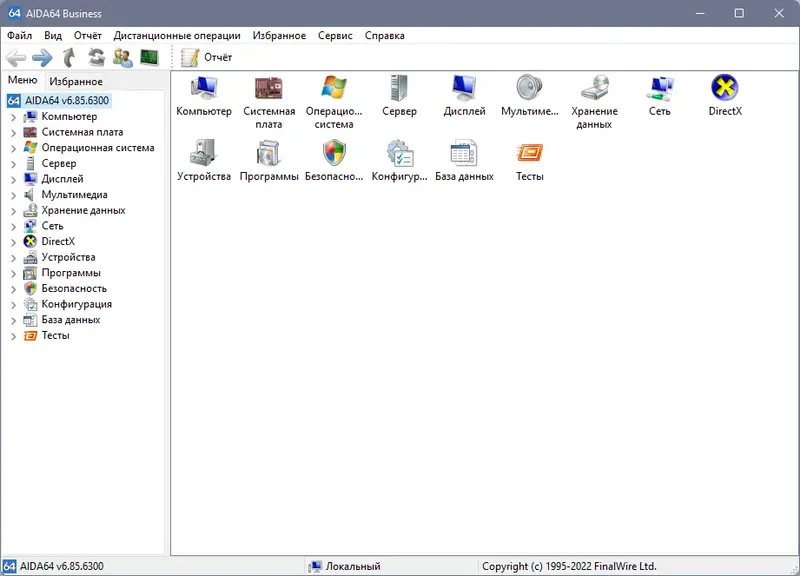Open the Сервис menu
Image resolution: width=800 pixels, height=576 pixels.
coord(334,35)
